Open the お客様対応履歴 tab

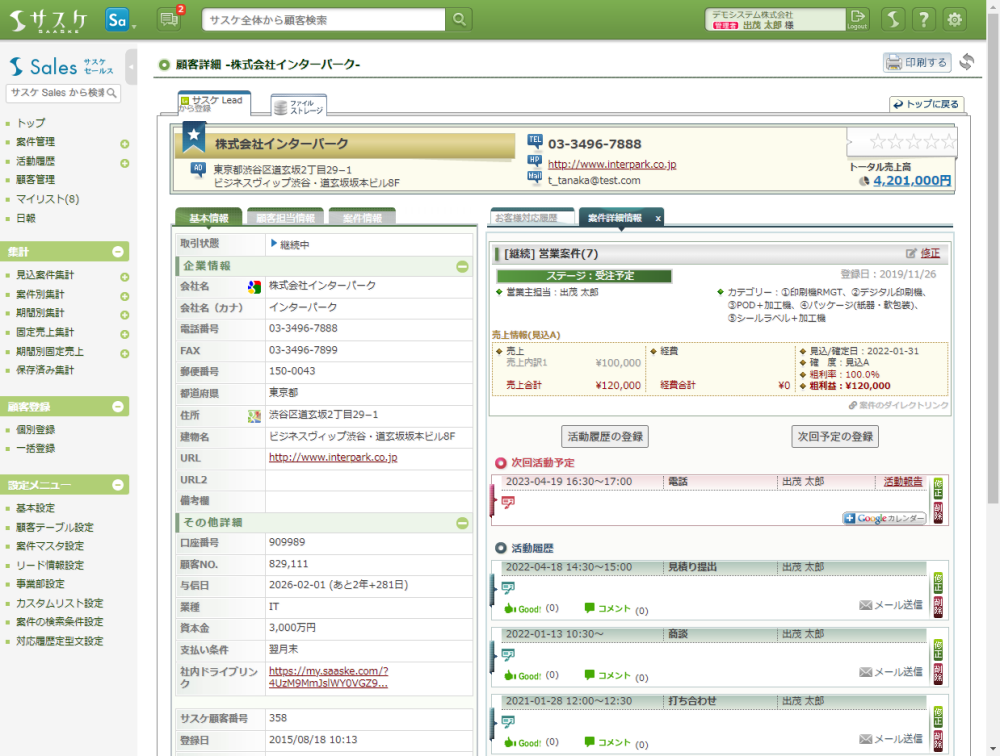click(531, 218)
